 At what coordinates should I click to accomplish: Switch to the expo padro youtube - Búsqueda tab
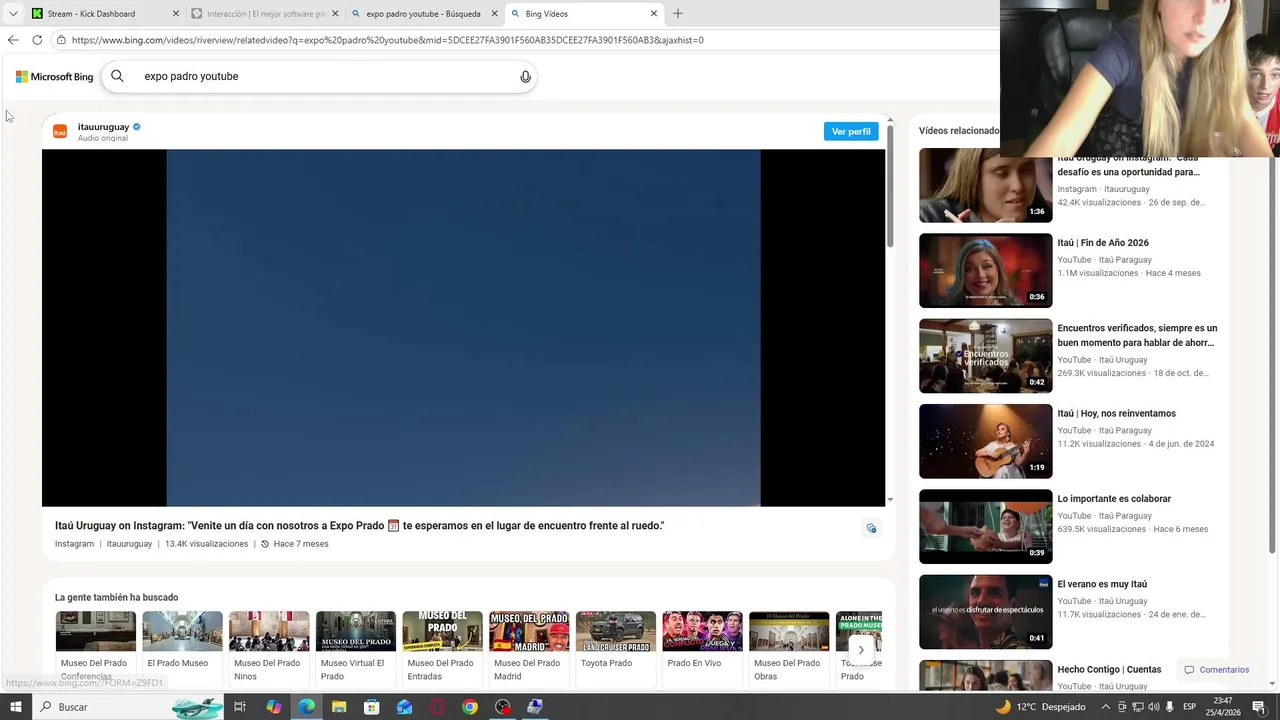(424, 14)
